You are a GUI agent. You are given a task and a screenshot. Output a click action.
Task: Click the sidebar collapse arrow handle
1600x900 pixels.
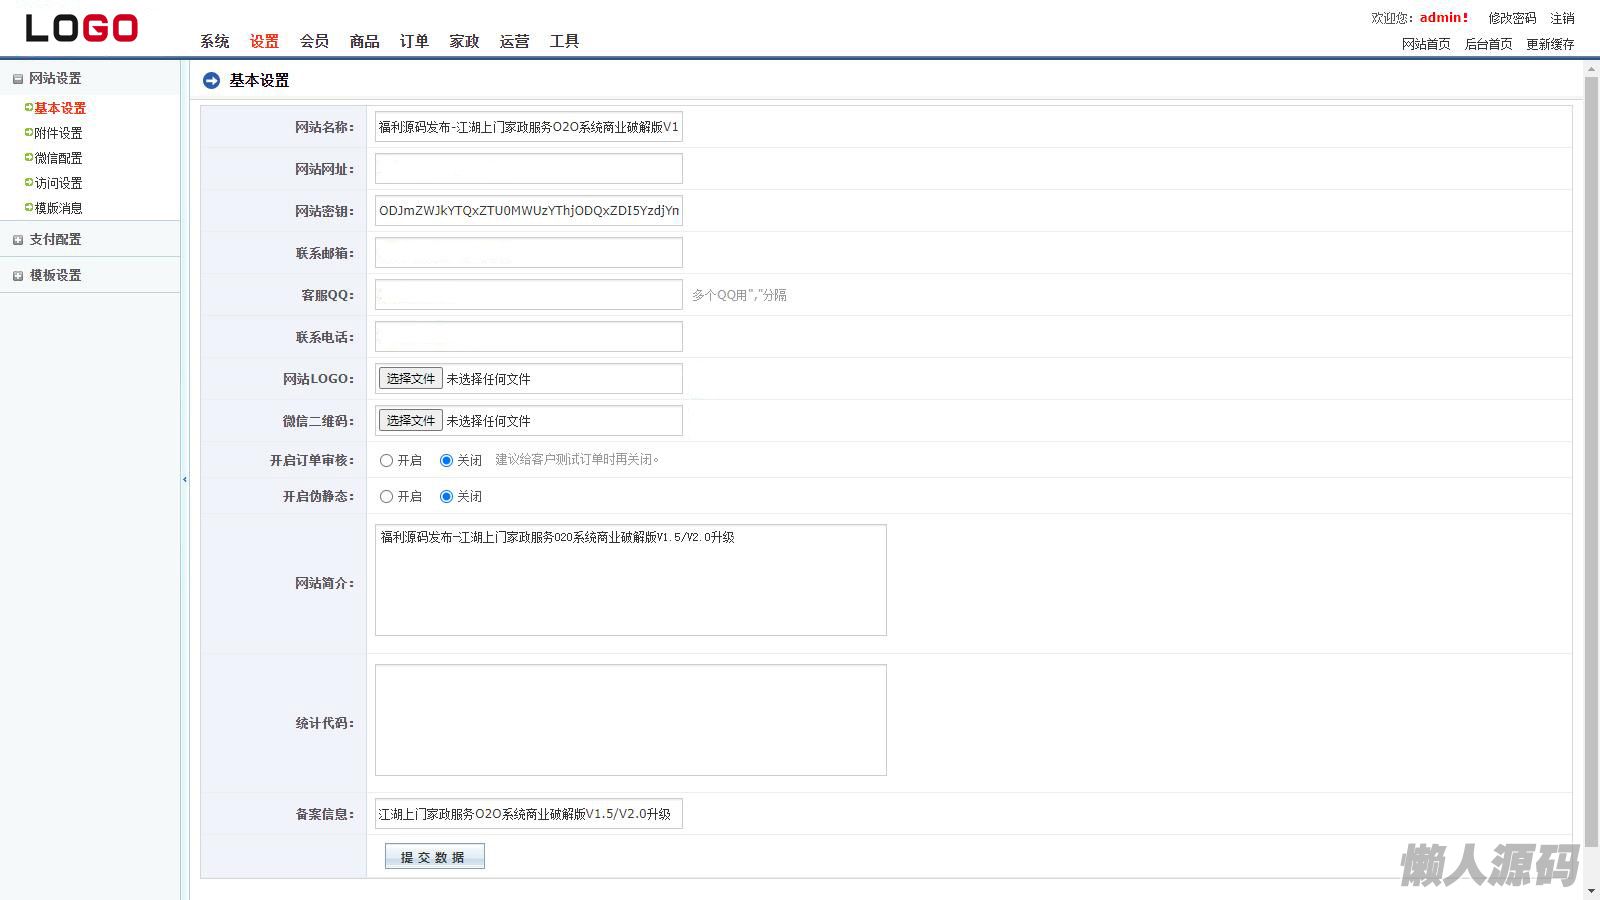185,480
